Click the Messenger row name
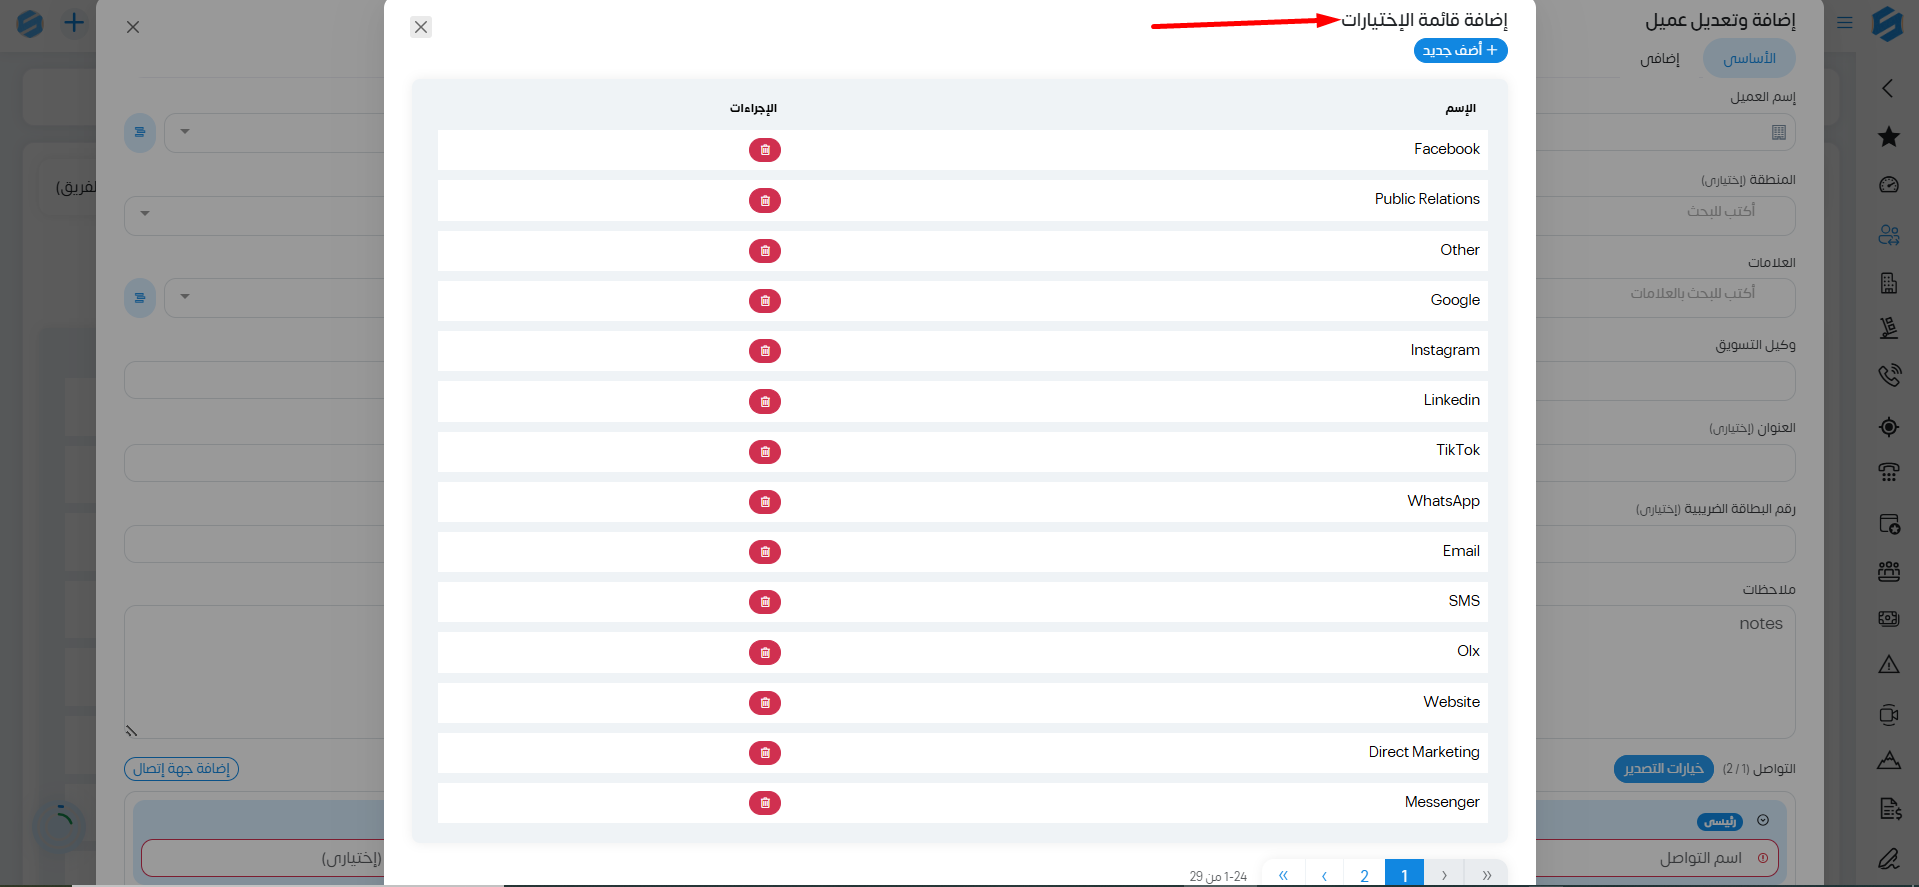This screenshot has height=887, width=1919. (1441, 802)
